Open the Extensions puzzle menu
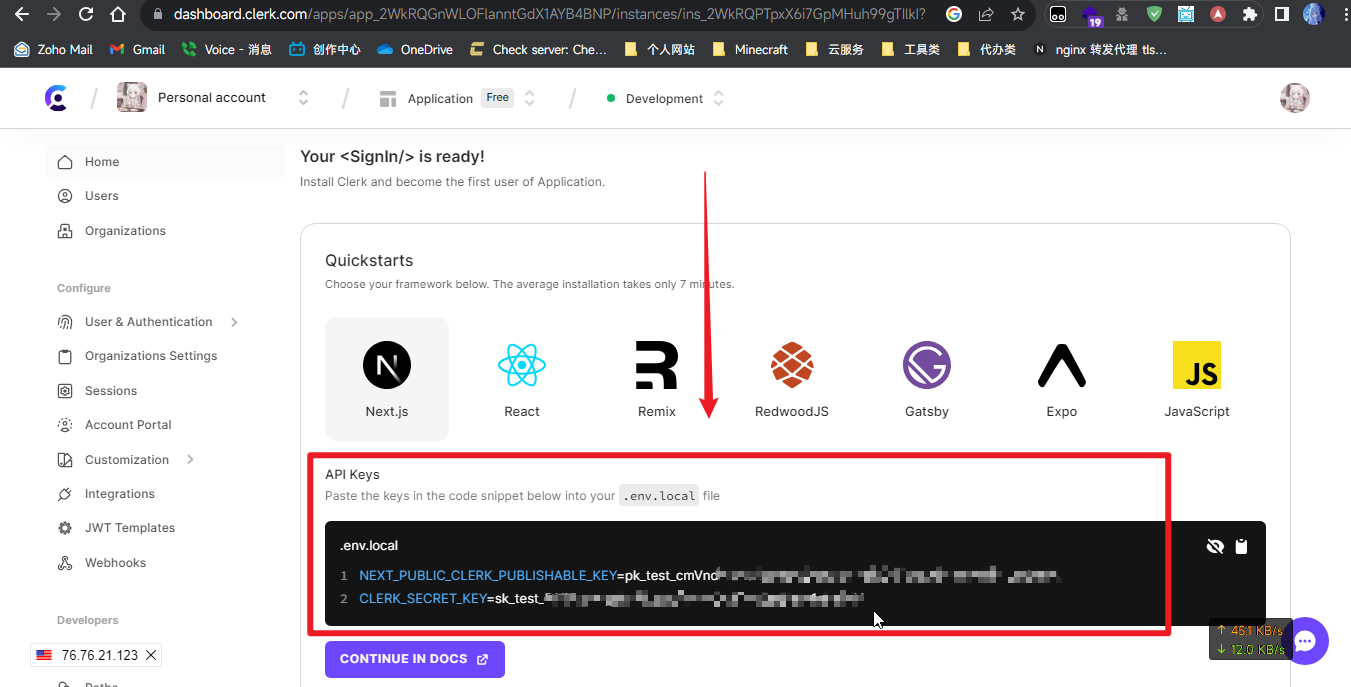The image size is (1351, 687). (x=1250, y=14)
